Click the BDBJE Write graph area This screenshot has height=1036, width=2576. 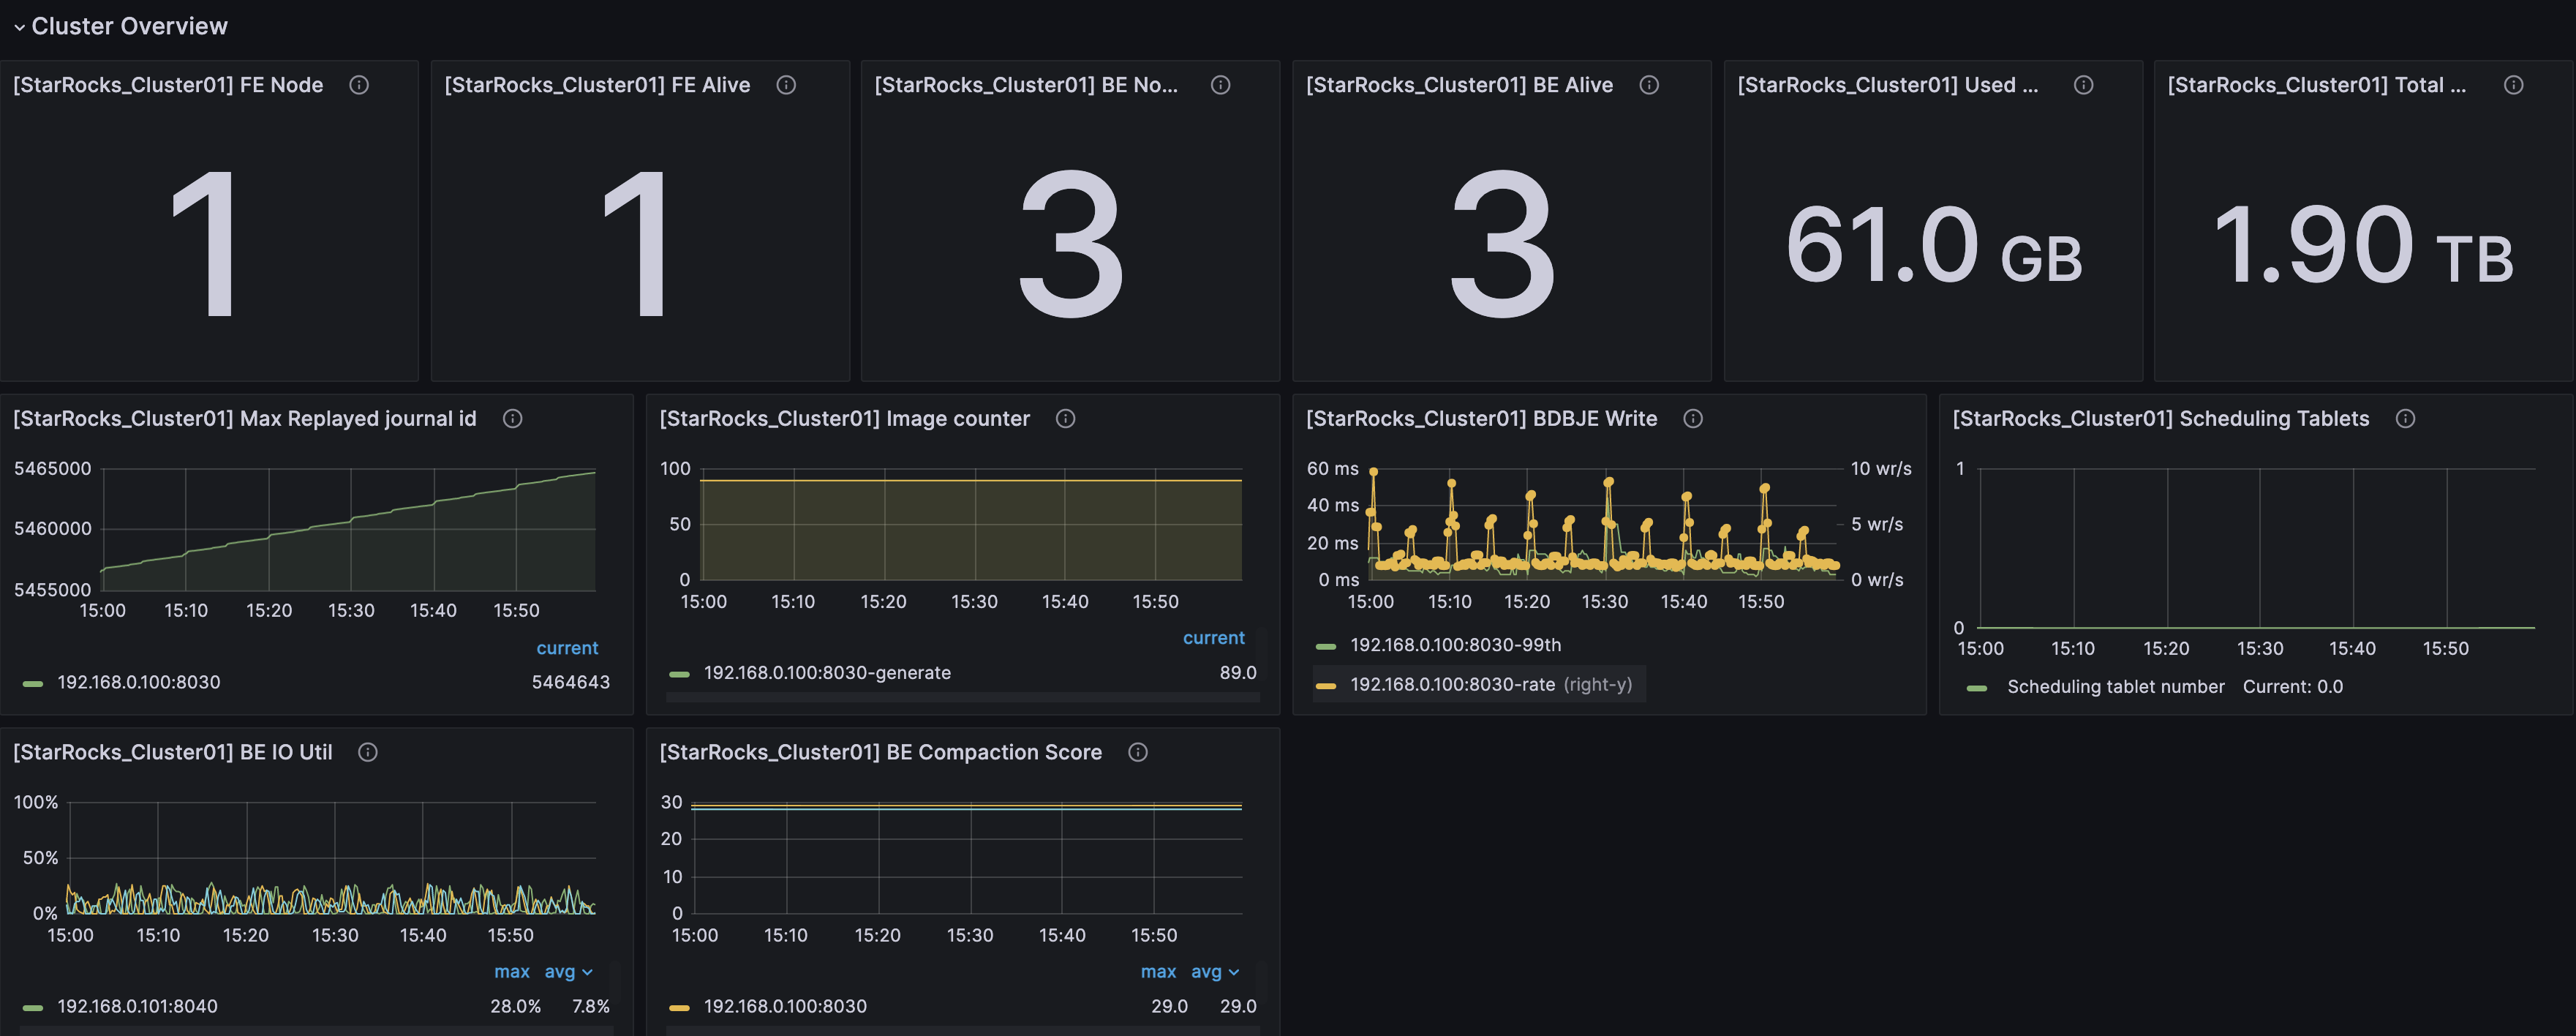coord(1603,524)
